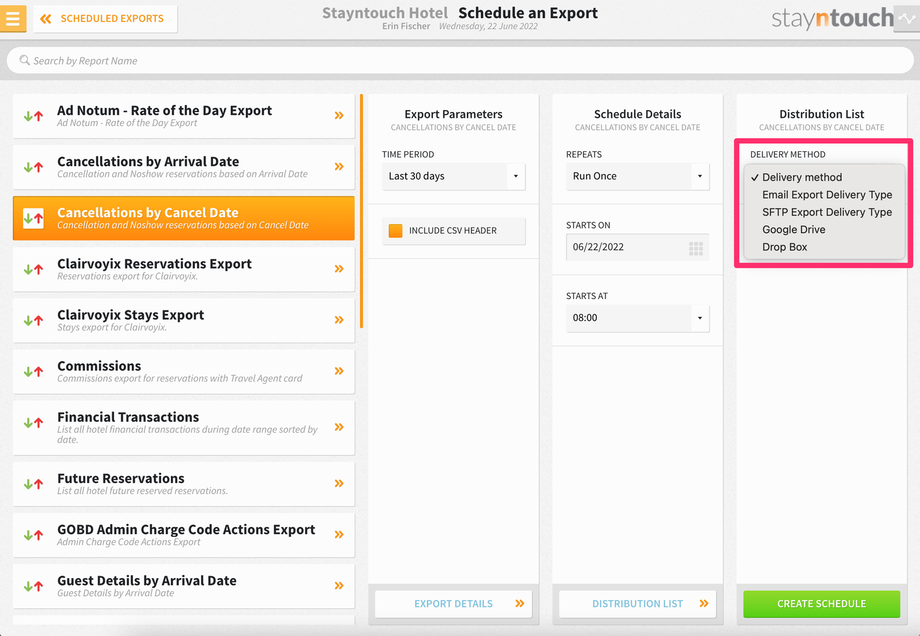Click export arrows icon for Guest Details by Arrival Date
This screenshot has width=920, height=636.
point(33,586)
